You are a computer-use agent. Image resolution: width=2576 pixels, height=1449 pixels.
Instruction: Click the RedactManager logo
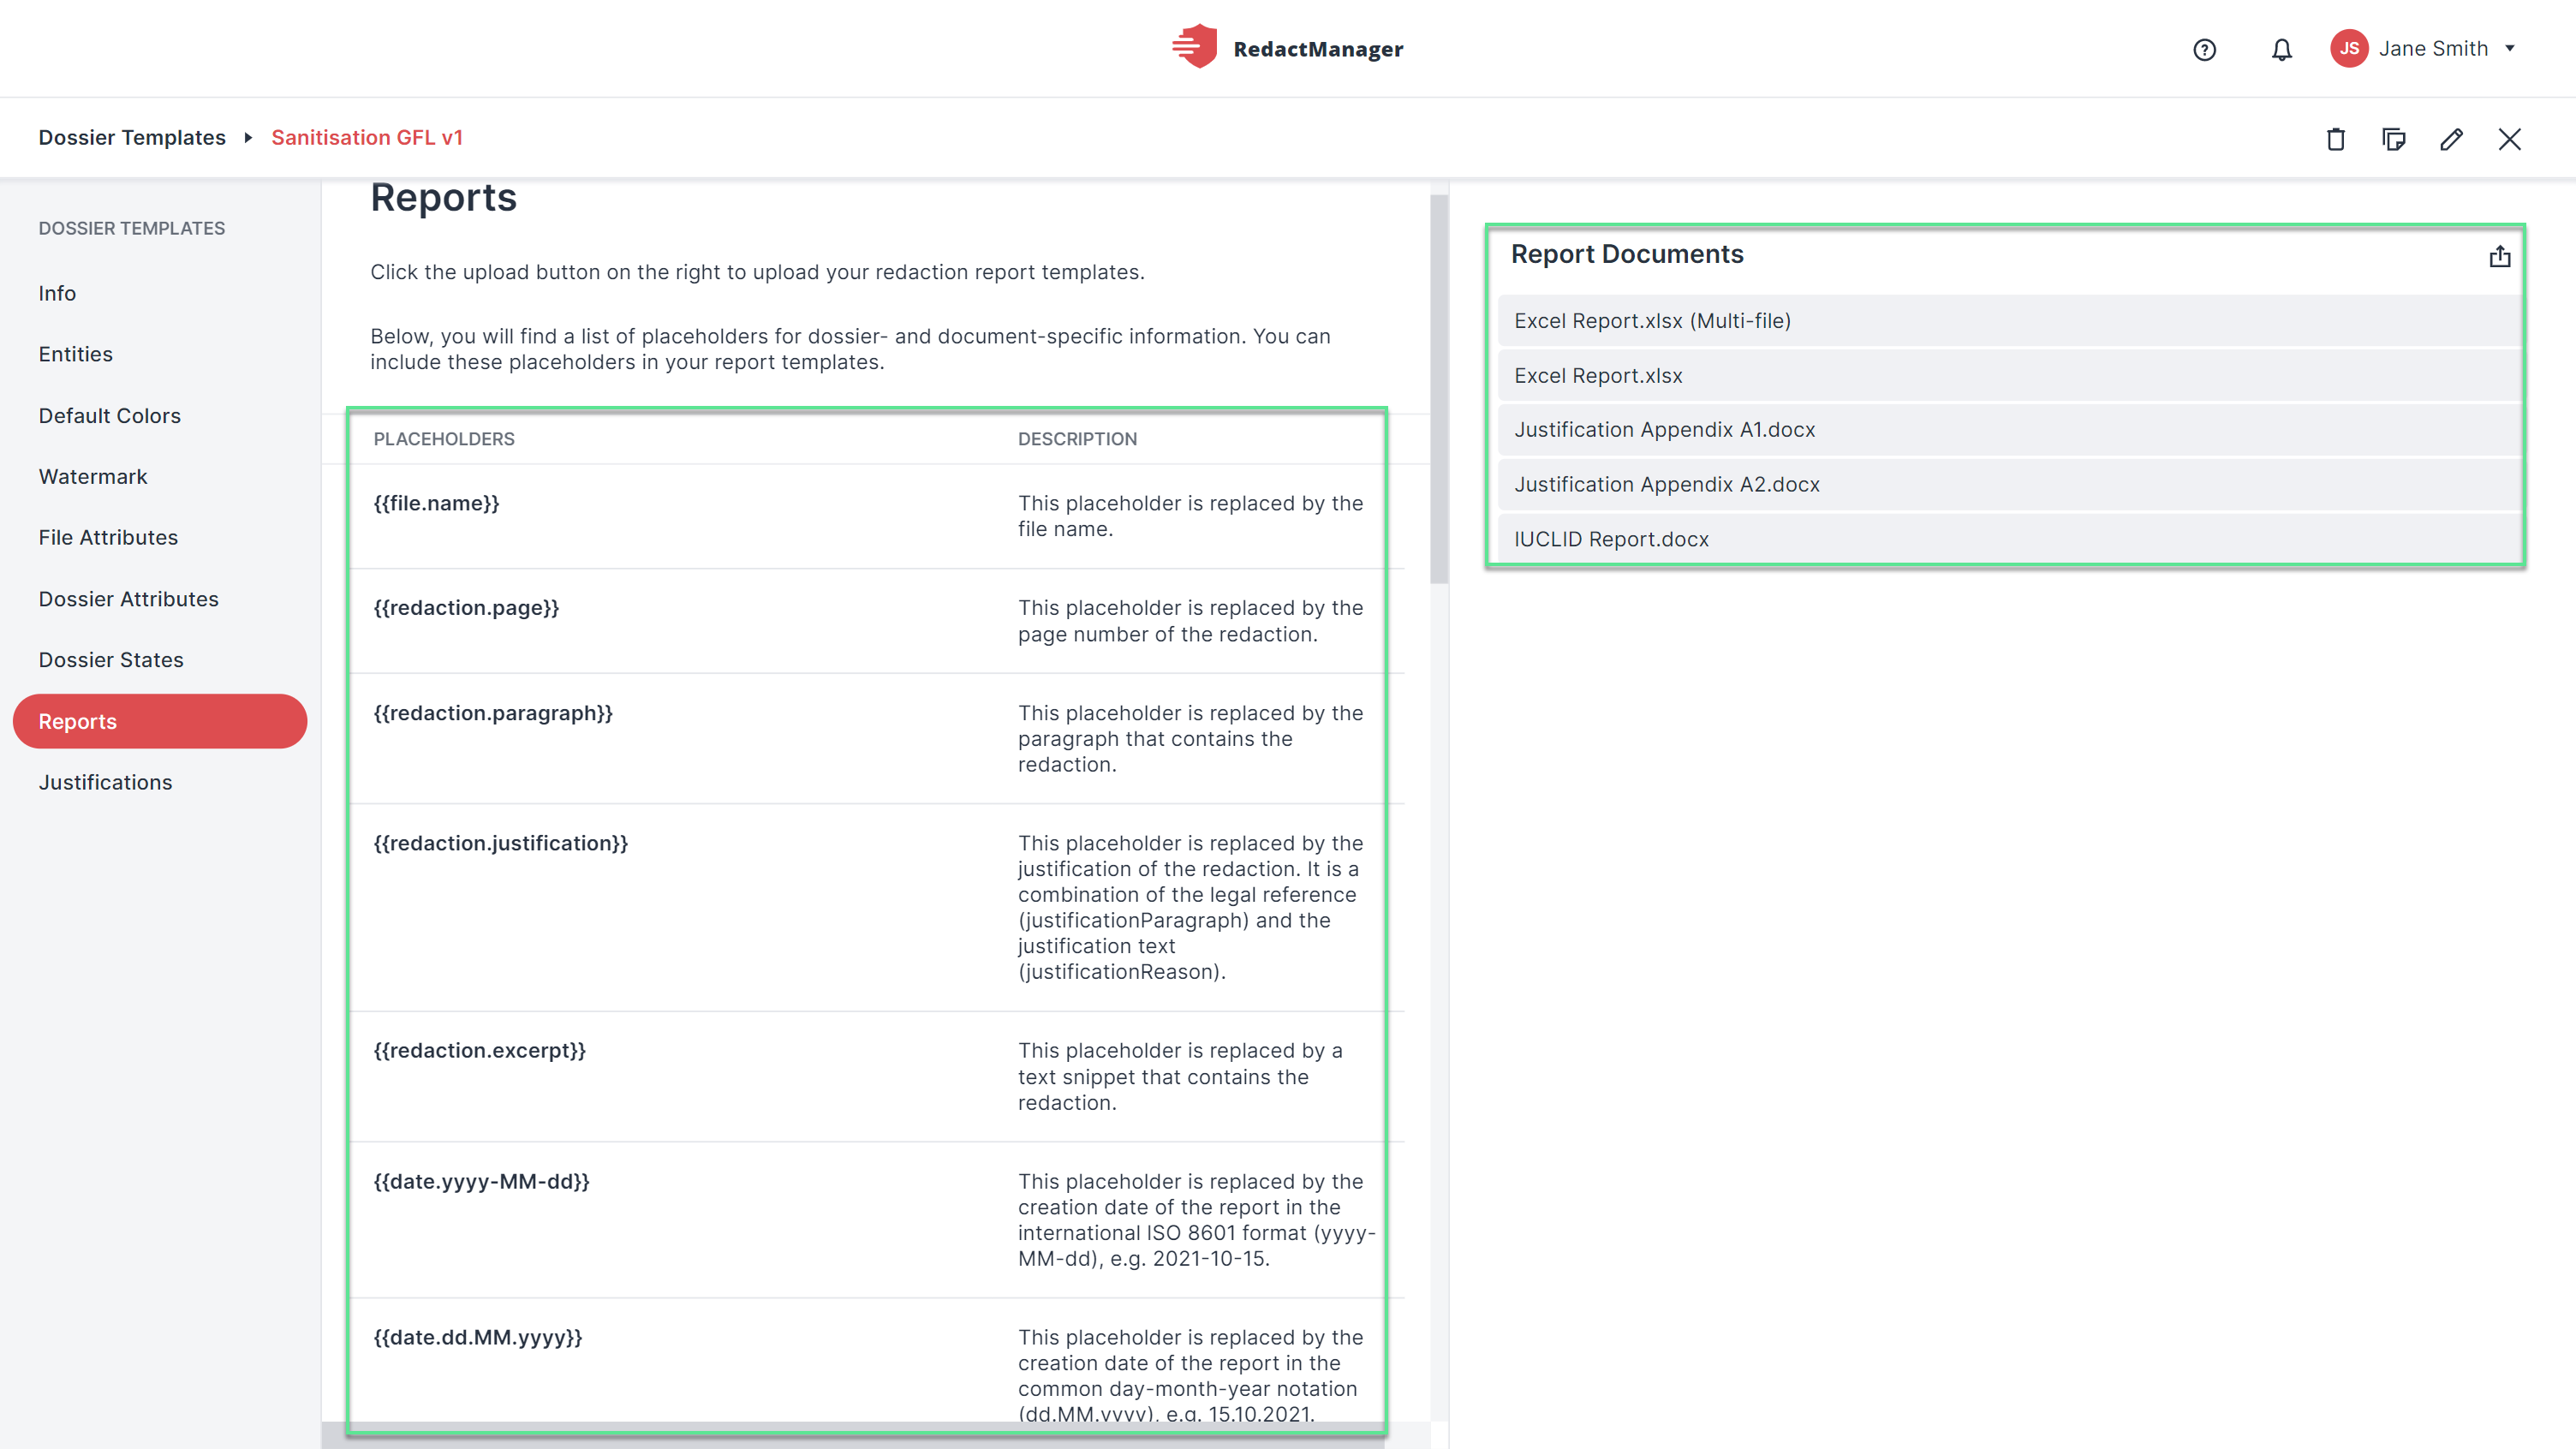pyautogui.click(x=1287, y=47)
